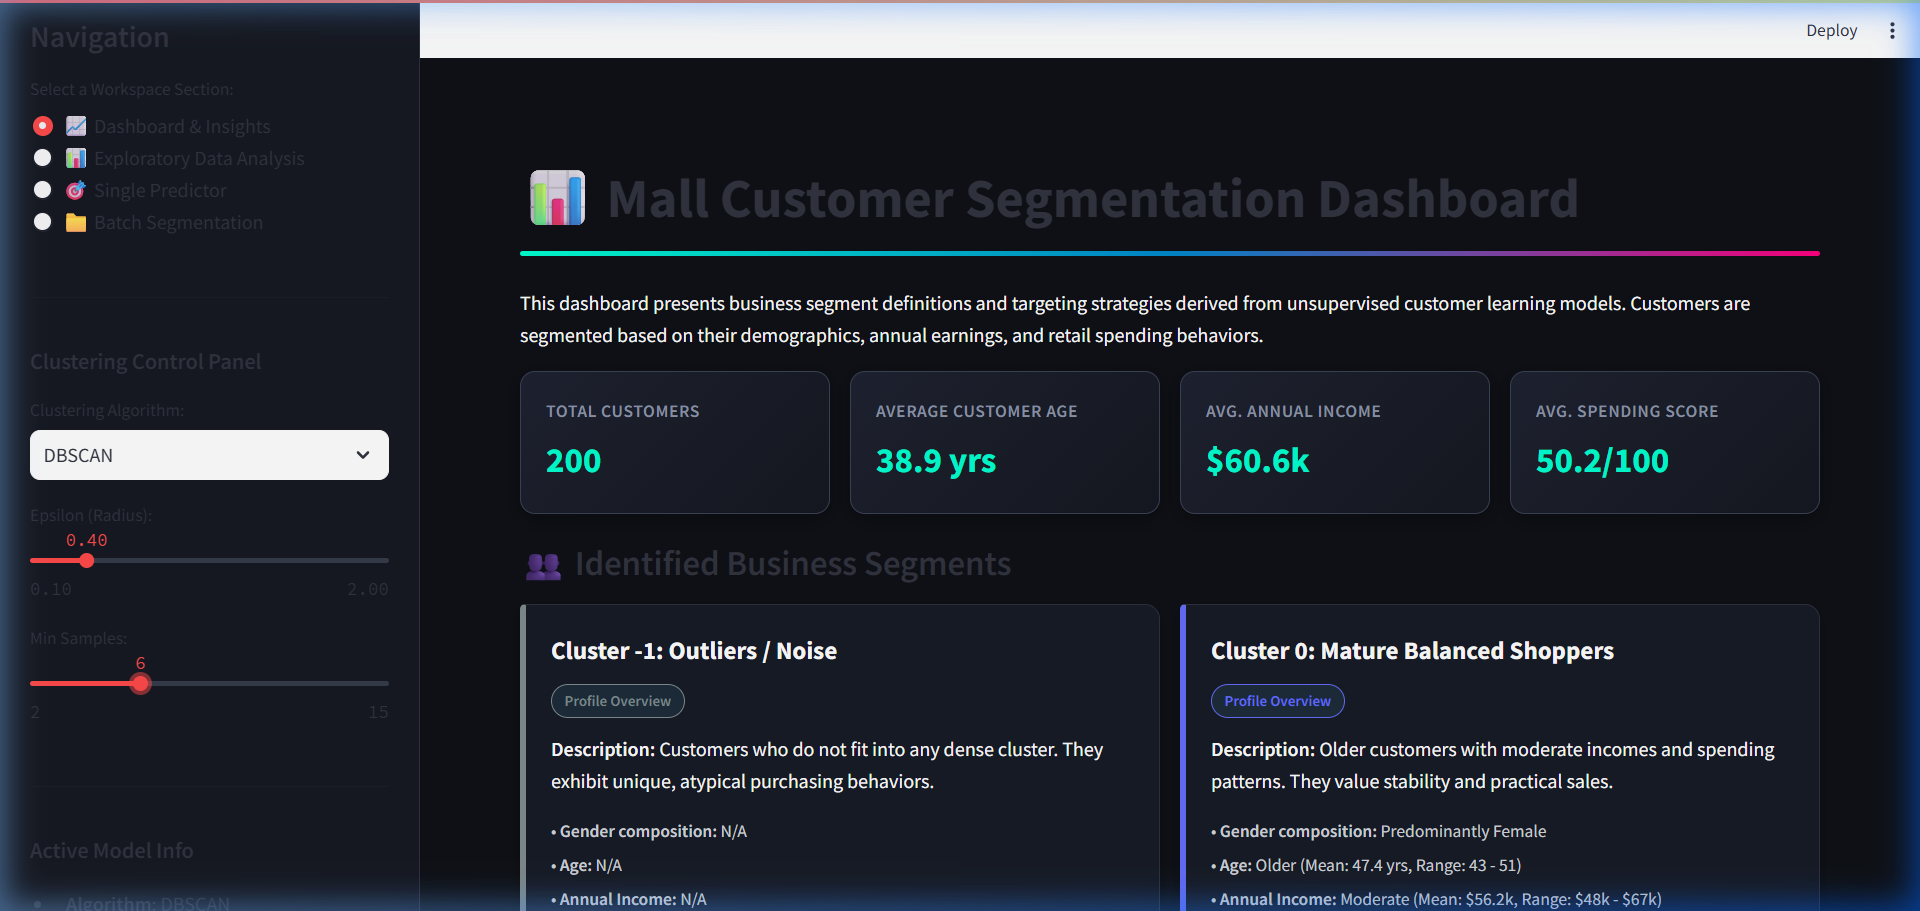Click the Min Samples slider handle
1920x911 pixels.
[141, 684]
